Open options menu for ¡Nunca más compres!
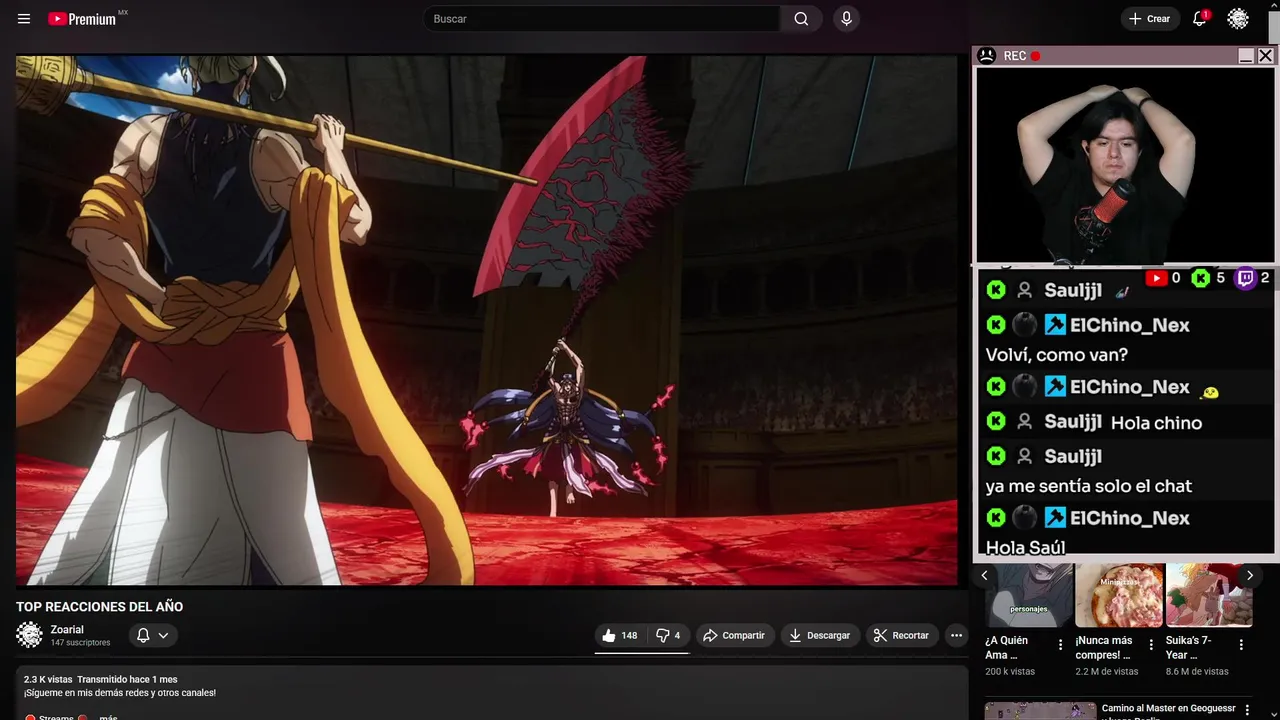Screen dimensions: 1280x720 coord(1151,645)
